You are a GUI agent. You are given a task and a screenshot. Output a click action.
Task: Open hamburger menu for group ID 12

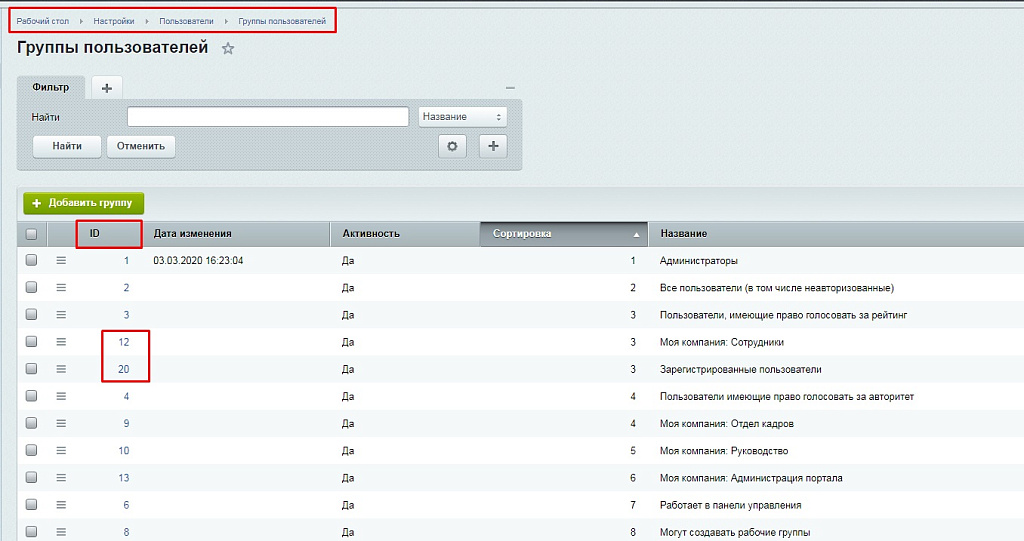tap(61, 342)
